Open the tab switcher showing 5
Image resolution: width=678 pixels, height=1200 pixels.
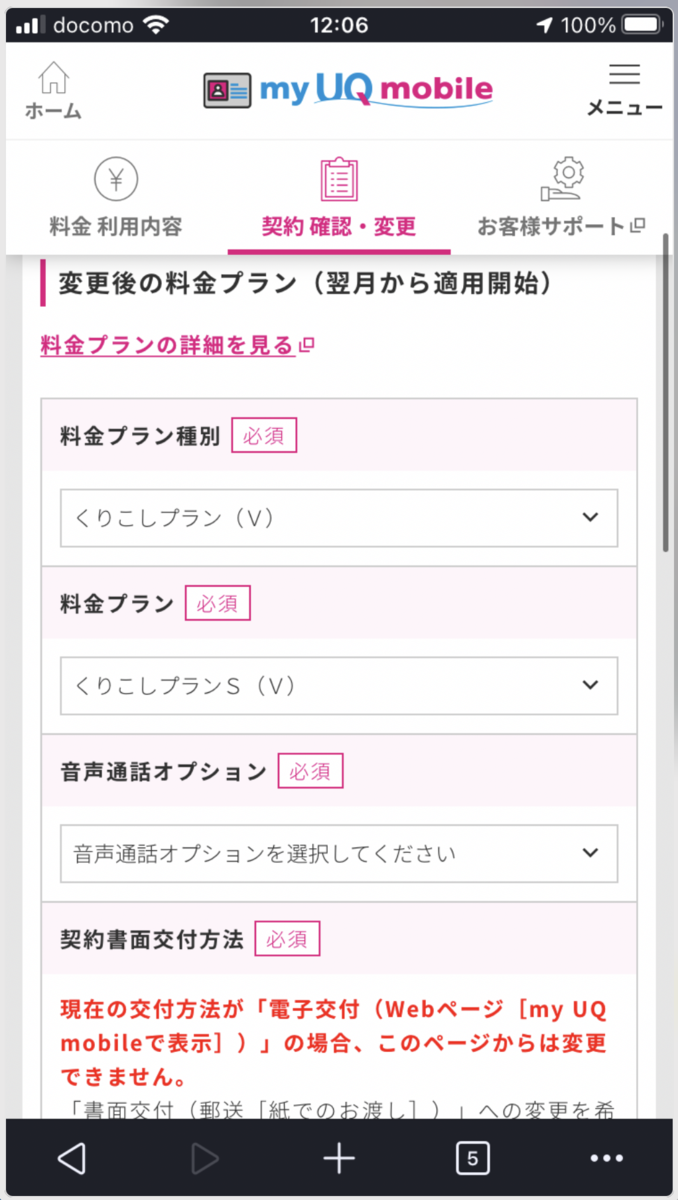pyautogui.click(x=472, y=1157)
